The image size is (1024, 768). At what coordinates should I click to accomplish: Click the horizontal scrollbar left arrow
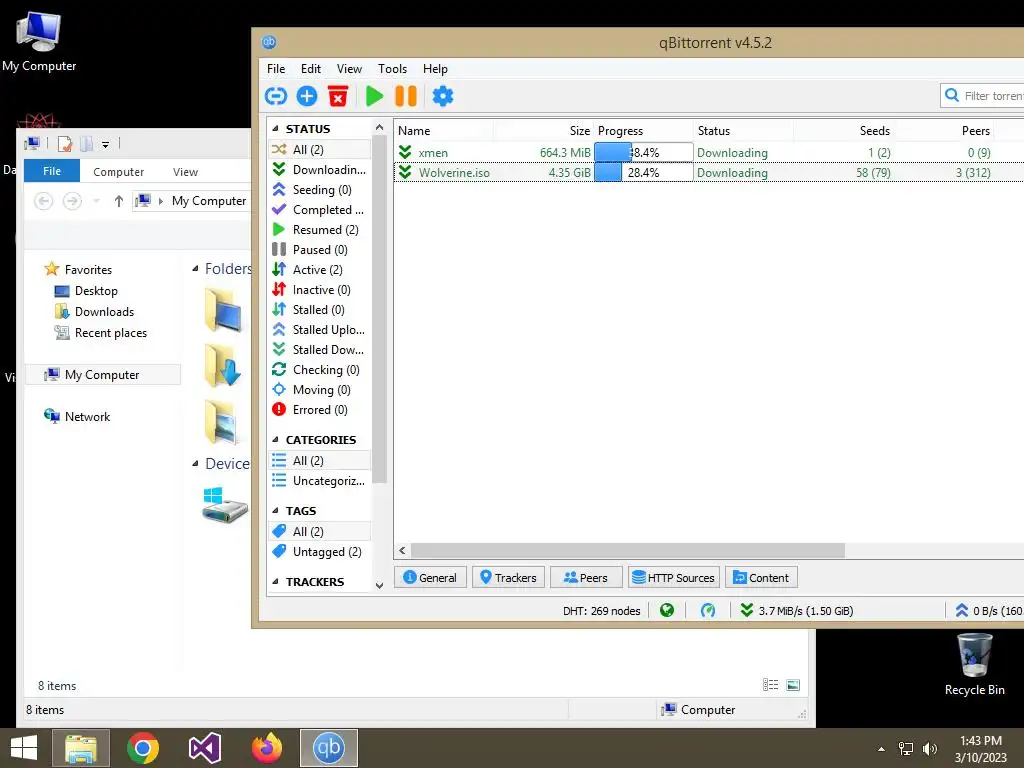402,551
